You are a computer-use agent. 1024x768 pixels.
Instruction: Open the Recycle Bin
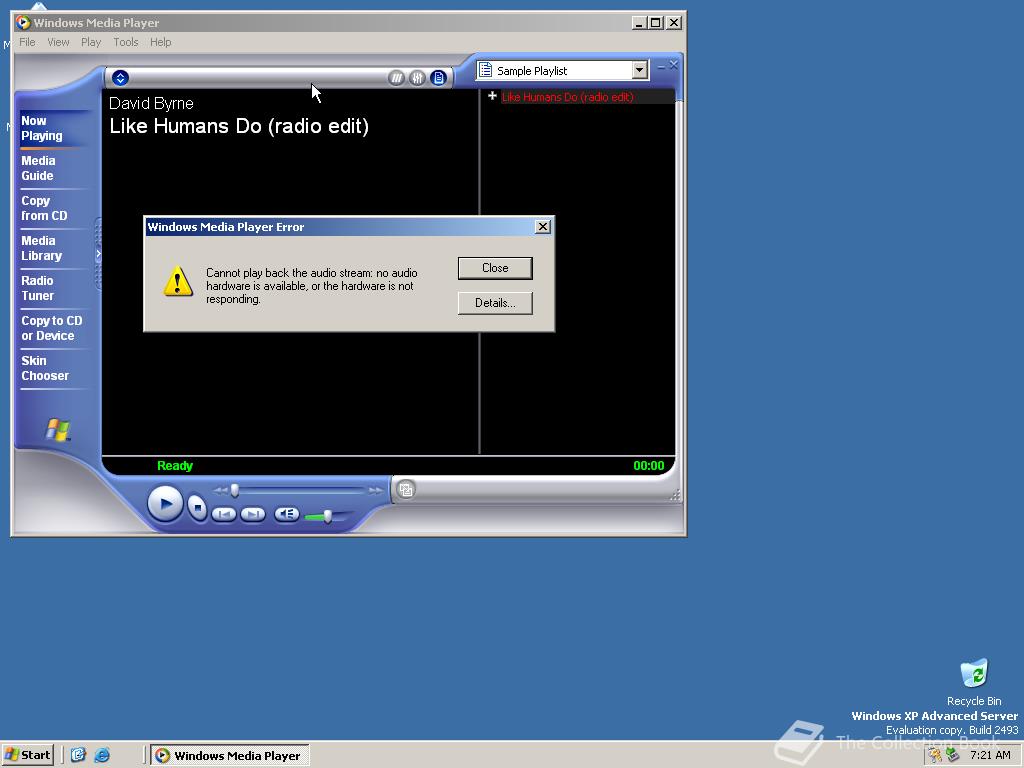click(x=974, y=682)
